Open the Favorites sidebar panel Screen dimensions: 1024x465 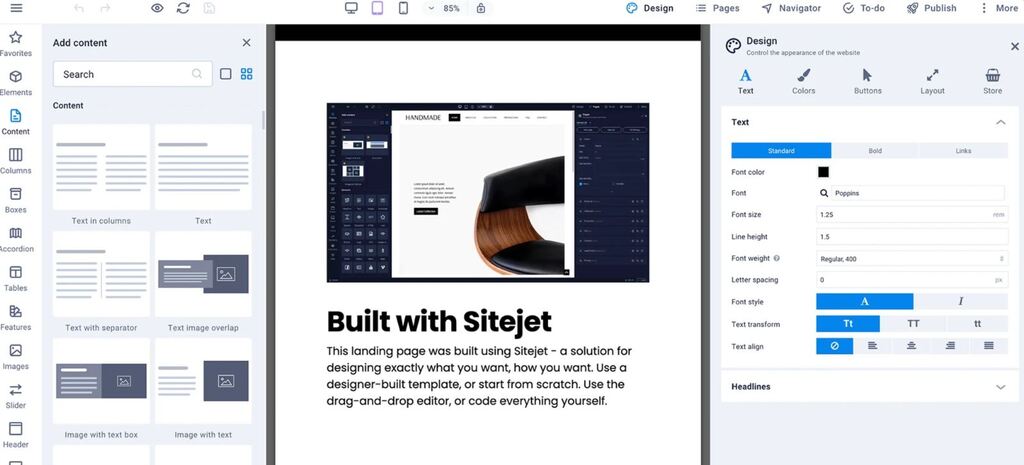(15, 43)
